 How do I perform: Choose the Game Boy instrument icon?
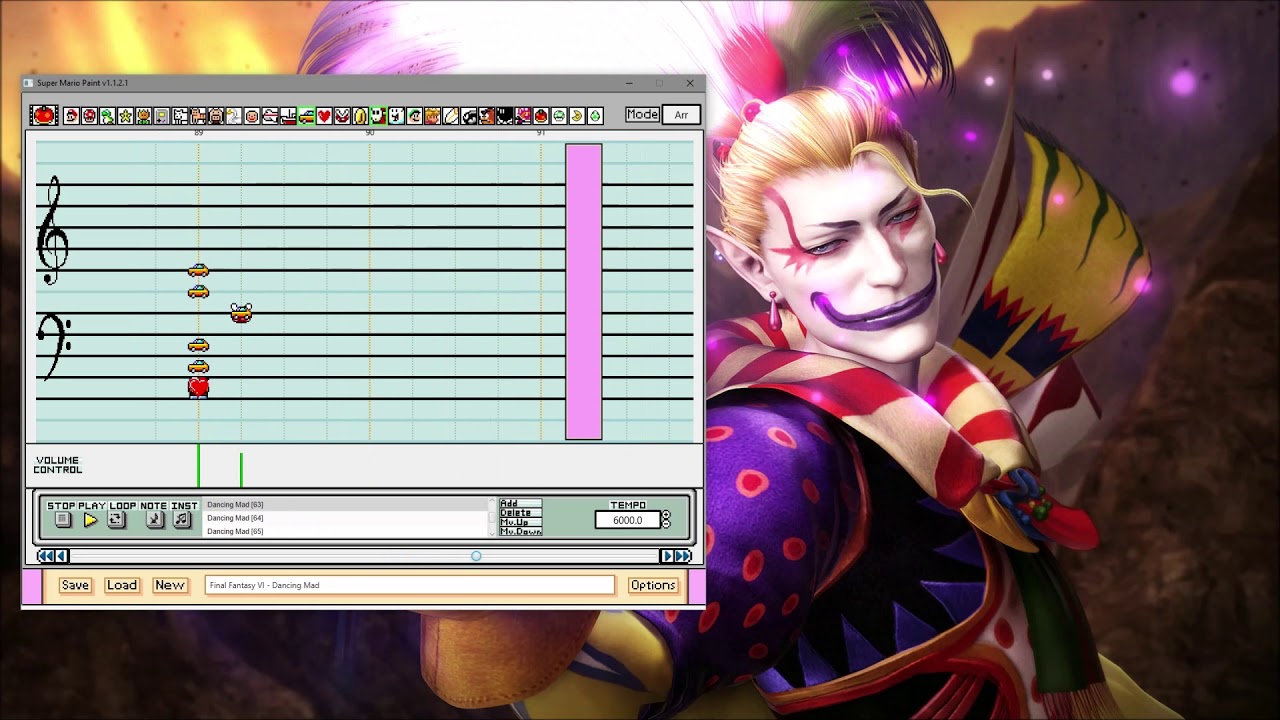coord(161,116)
